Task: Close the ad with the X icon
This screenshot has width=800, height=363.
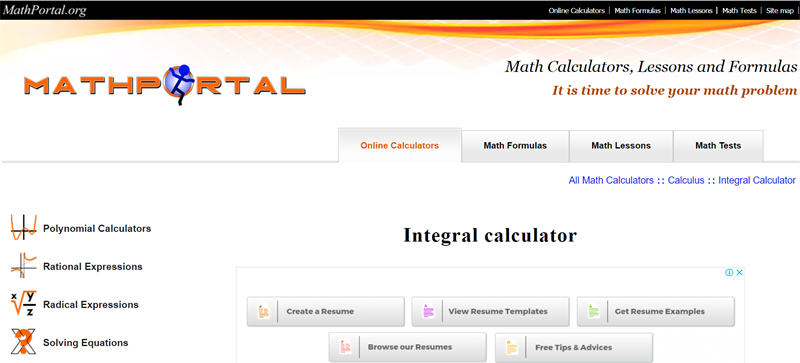Action: pyautogui.click(x=739, y=273)
